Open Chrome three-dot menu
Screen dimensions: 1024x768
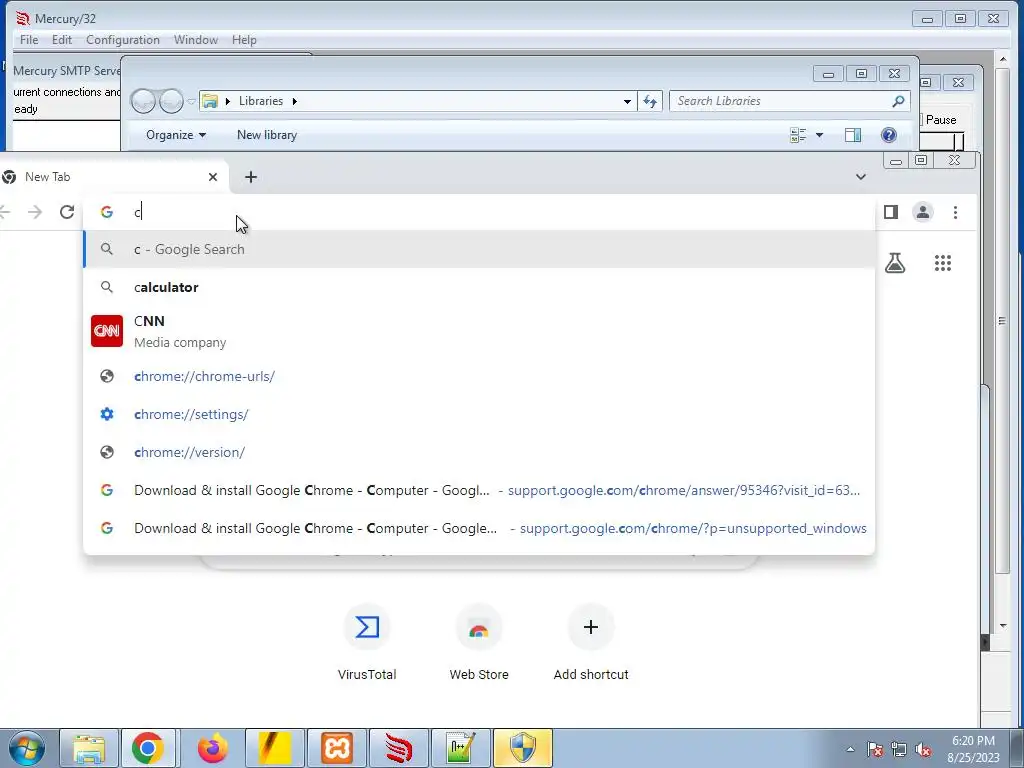[955, 212]
